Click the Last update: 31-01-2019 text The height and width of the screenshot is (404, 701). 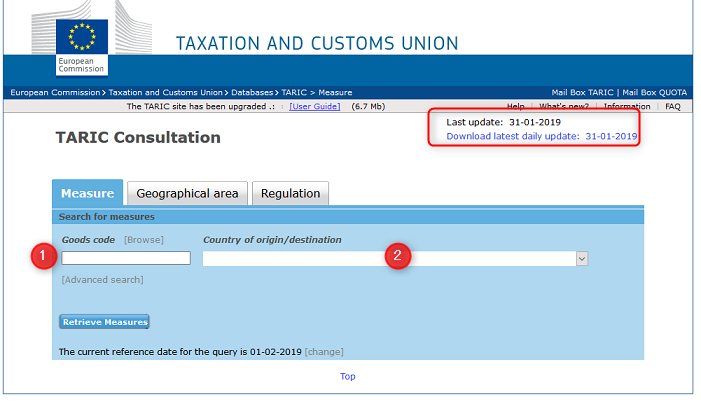503,122
